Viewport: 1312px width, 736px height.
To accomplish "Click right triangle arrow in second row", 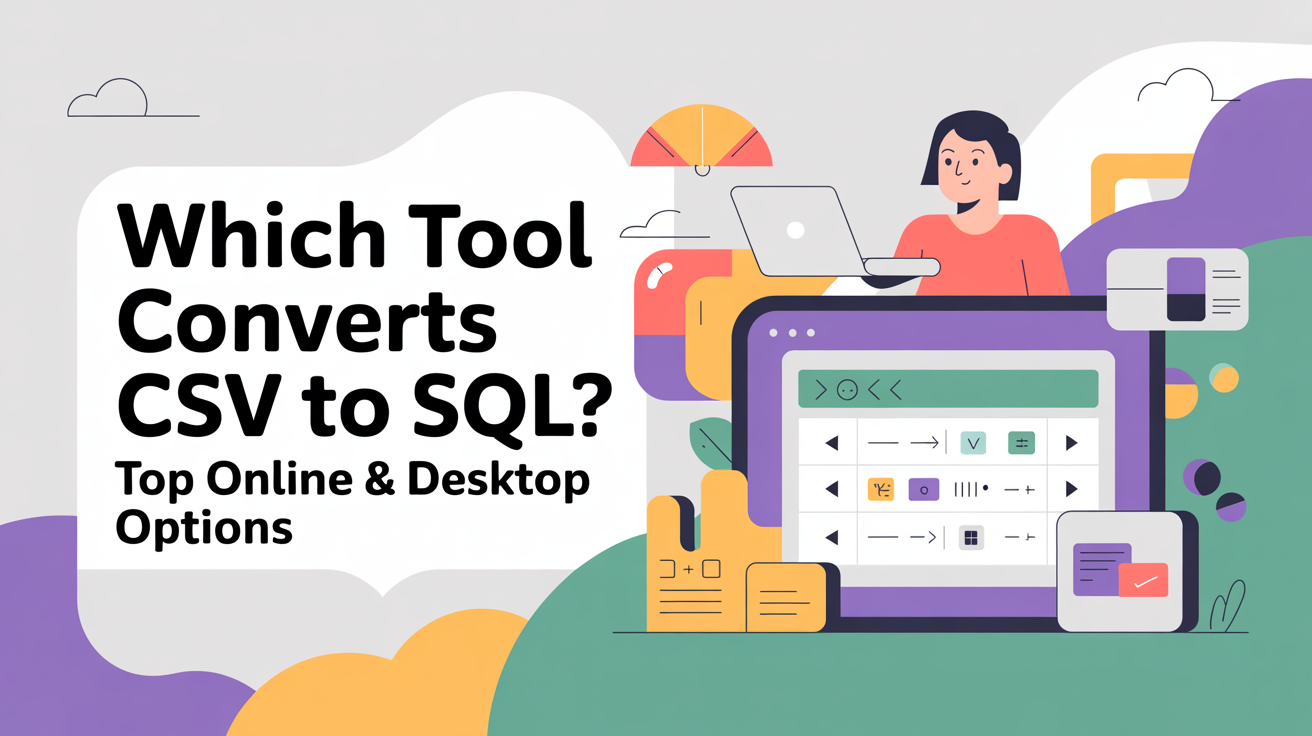I will (x=1071, y=490).
